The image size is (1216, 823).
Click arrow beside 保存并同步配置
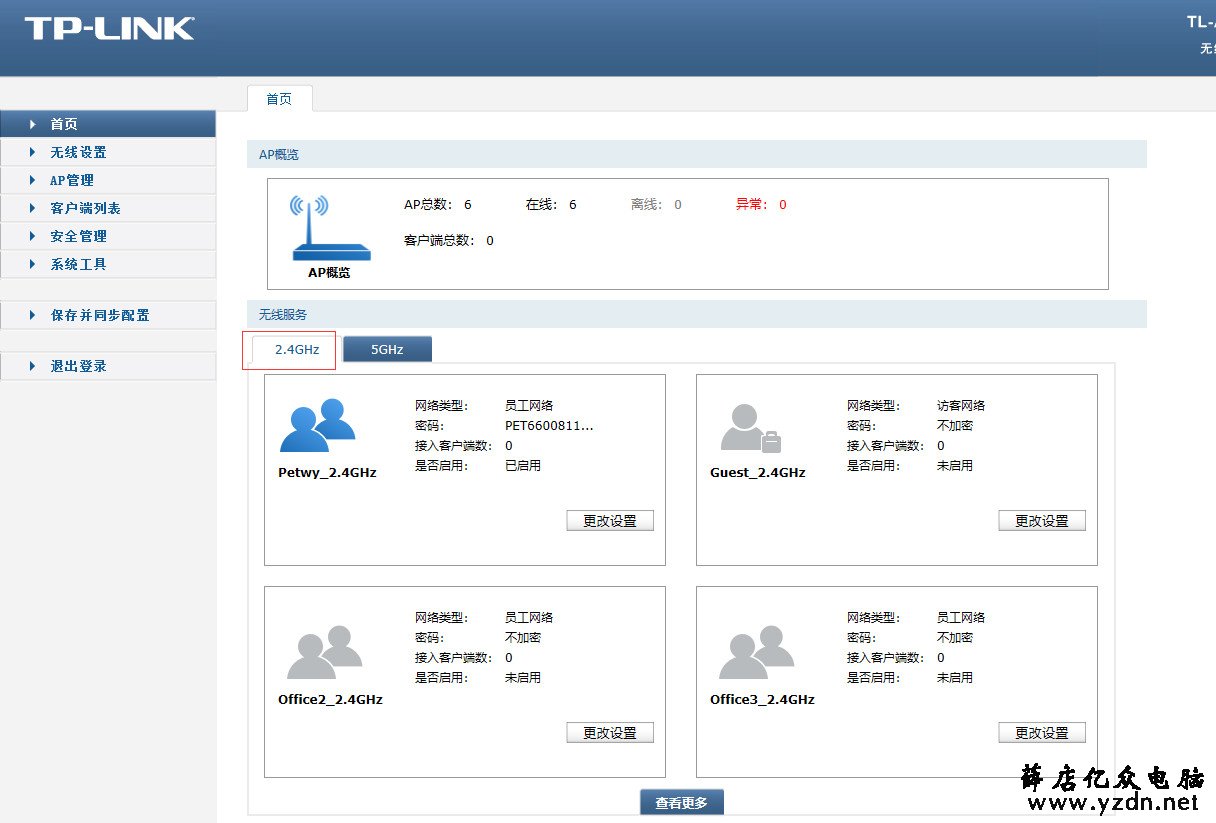pyautogui.click(x=32, y=315)
